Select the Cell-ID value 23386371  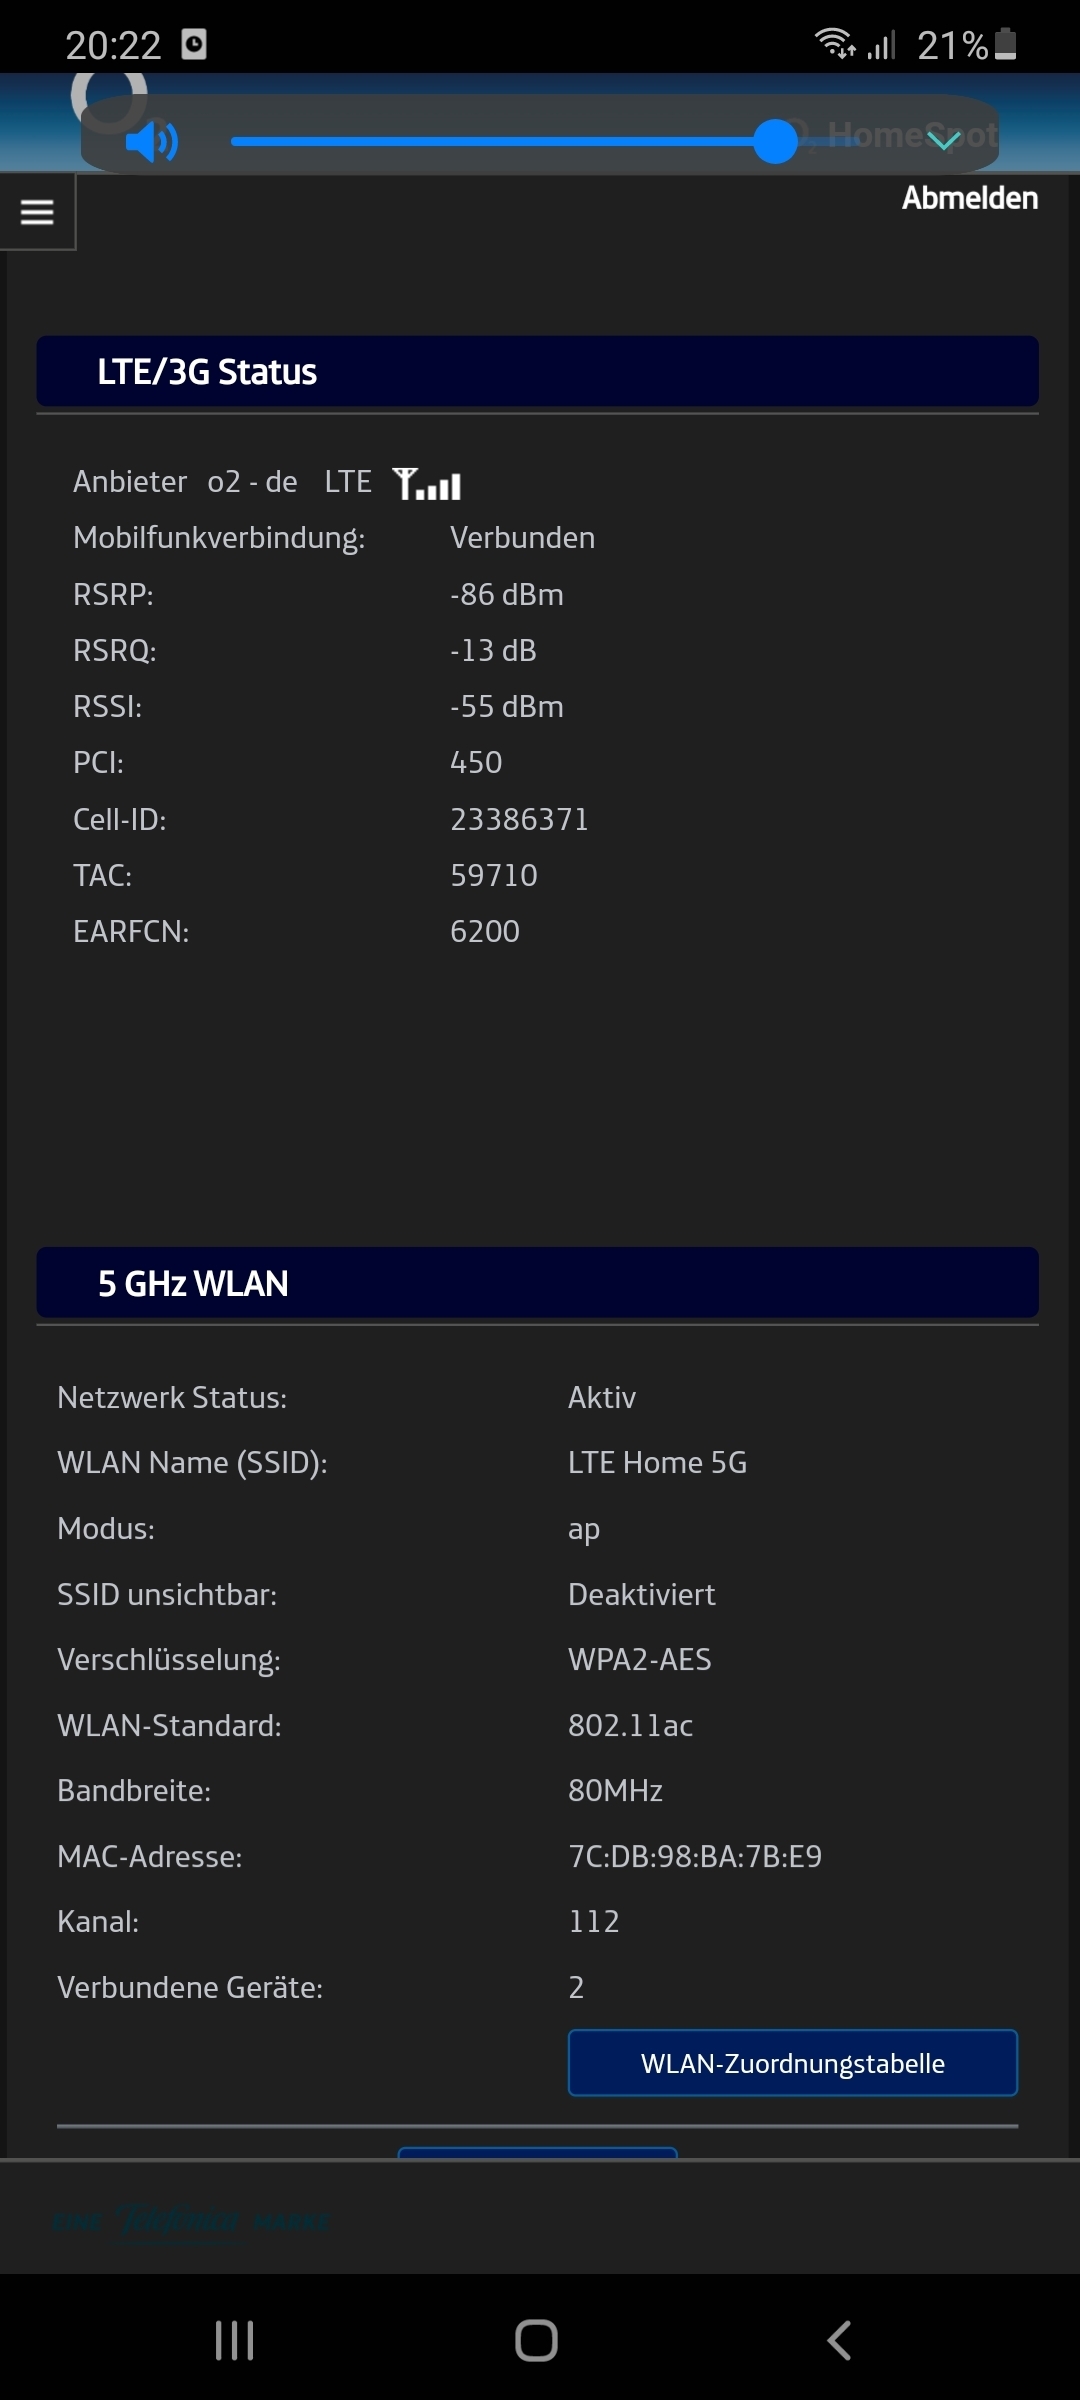coord(519,819)
